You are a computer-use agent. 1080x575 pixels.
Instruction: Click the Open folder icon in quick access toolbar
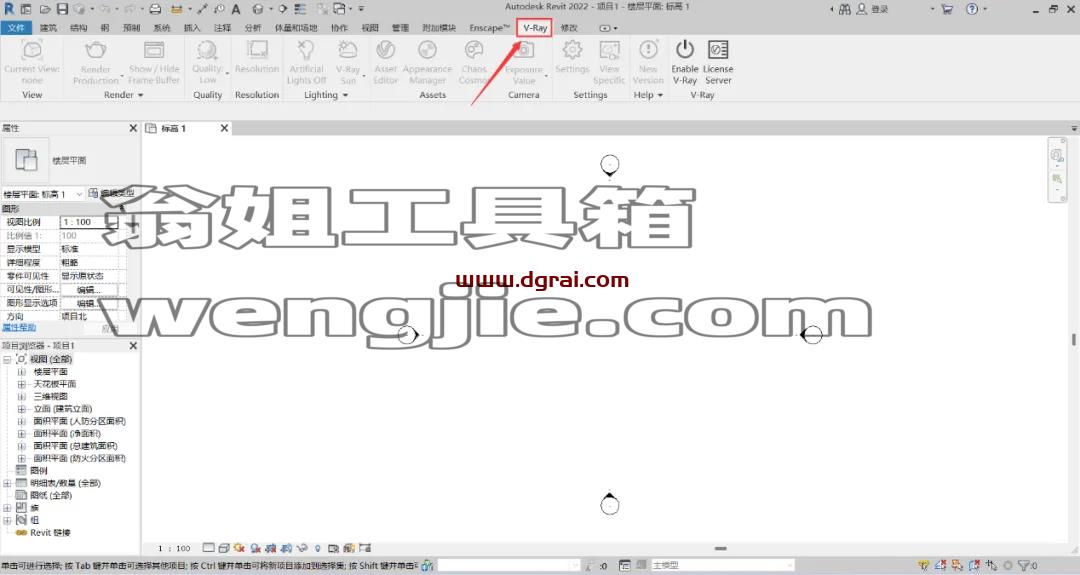coord(45,9)
